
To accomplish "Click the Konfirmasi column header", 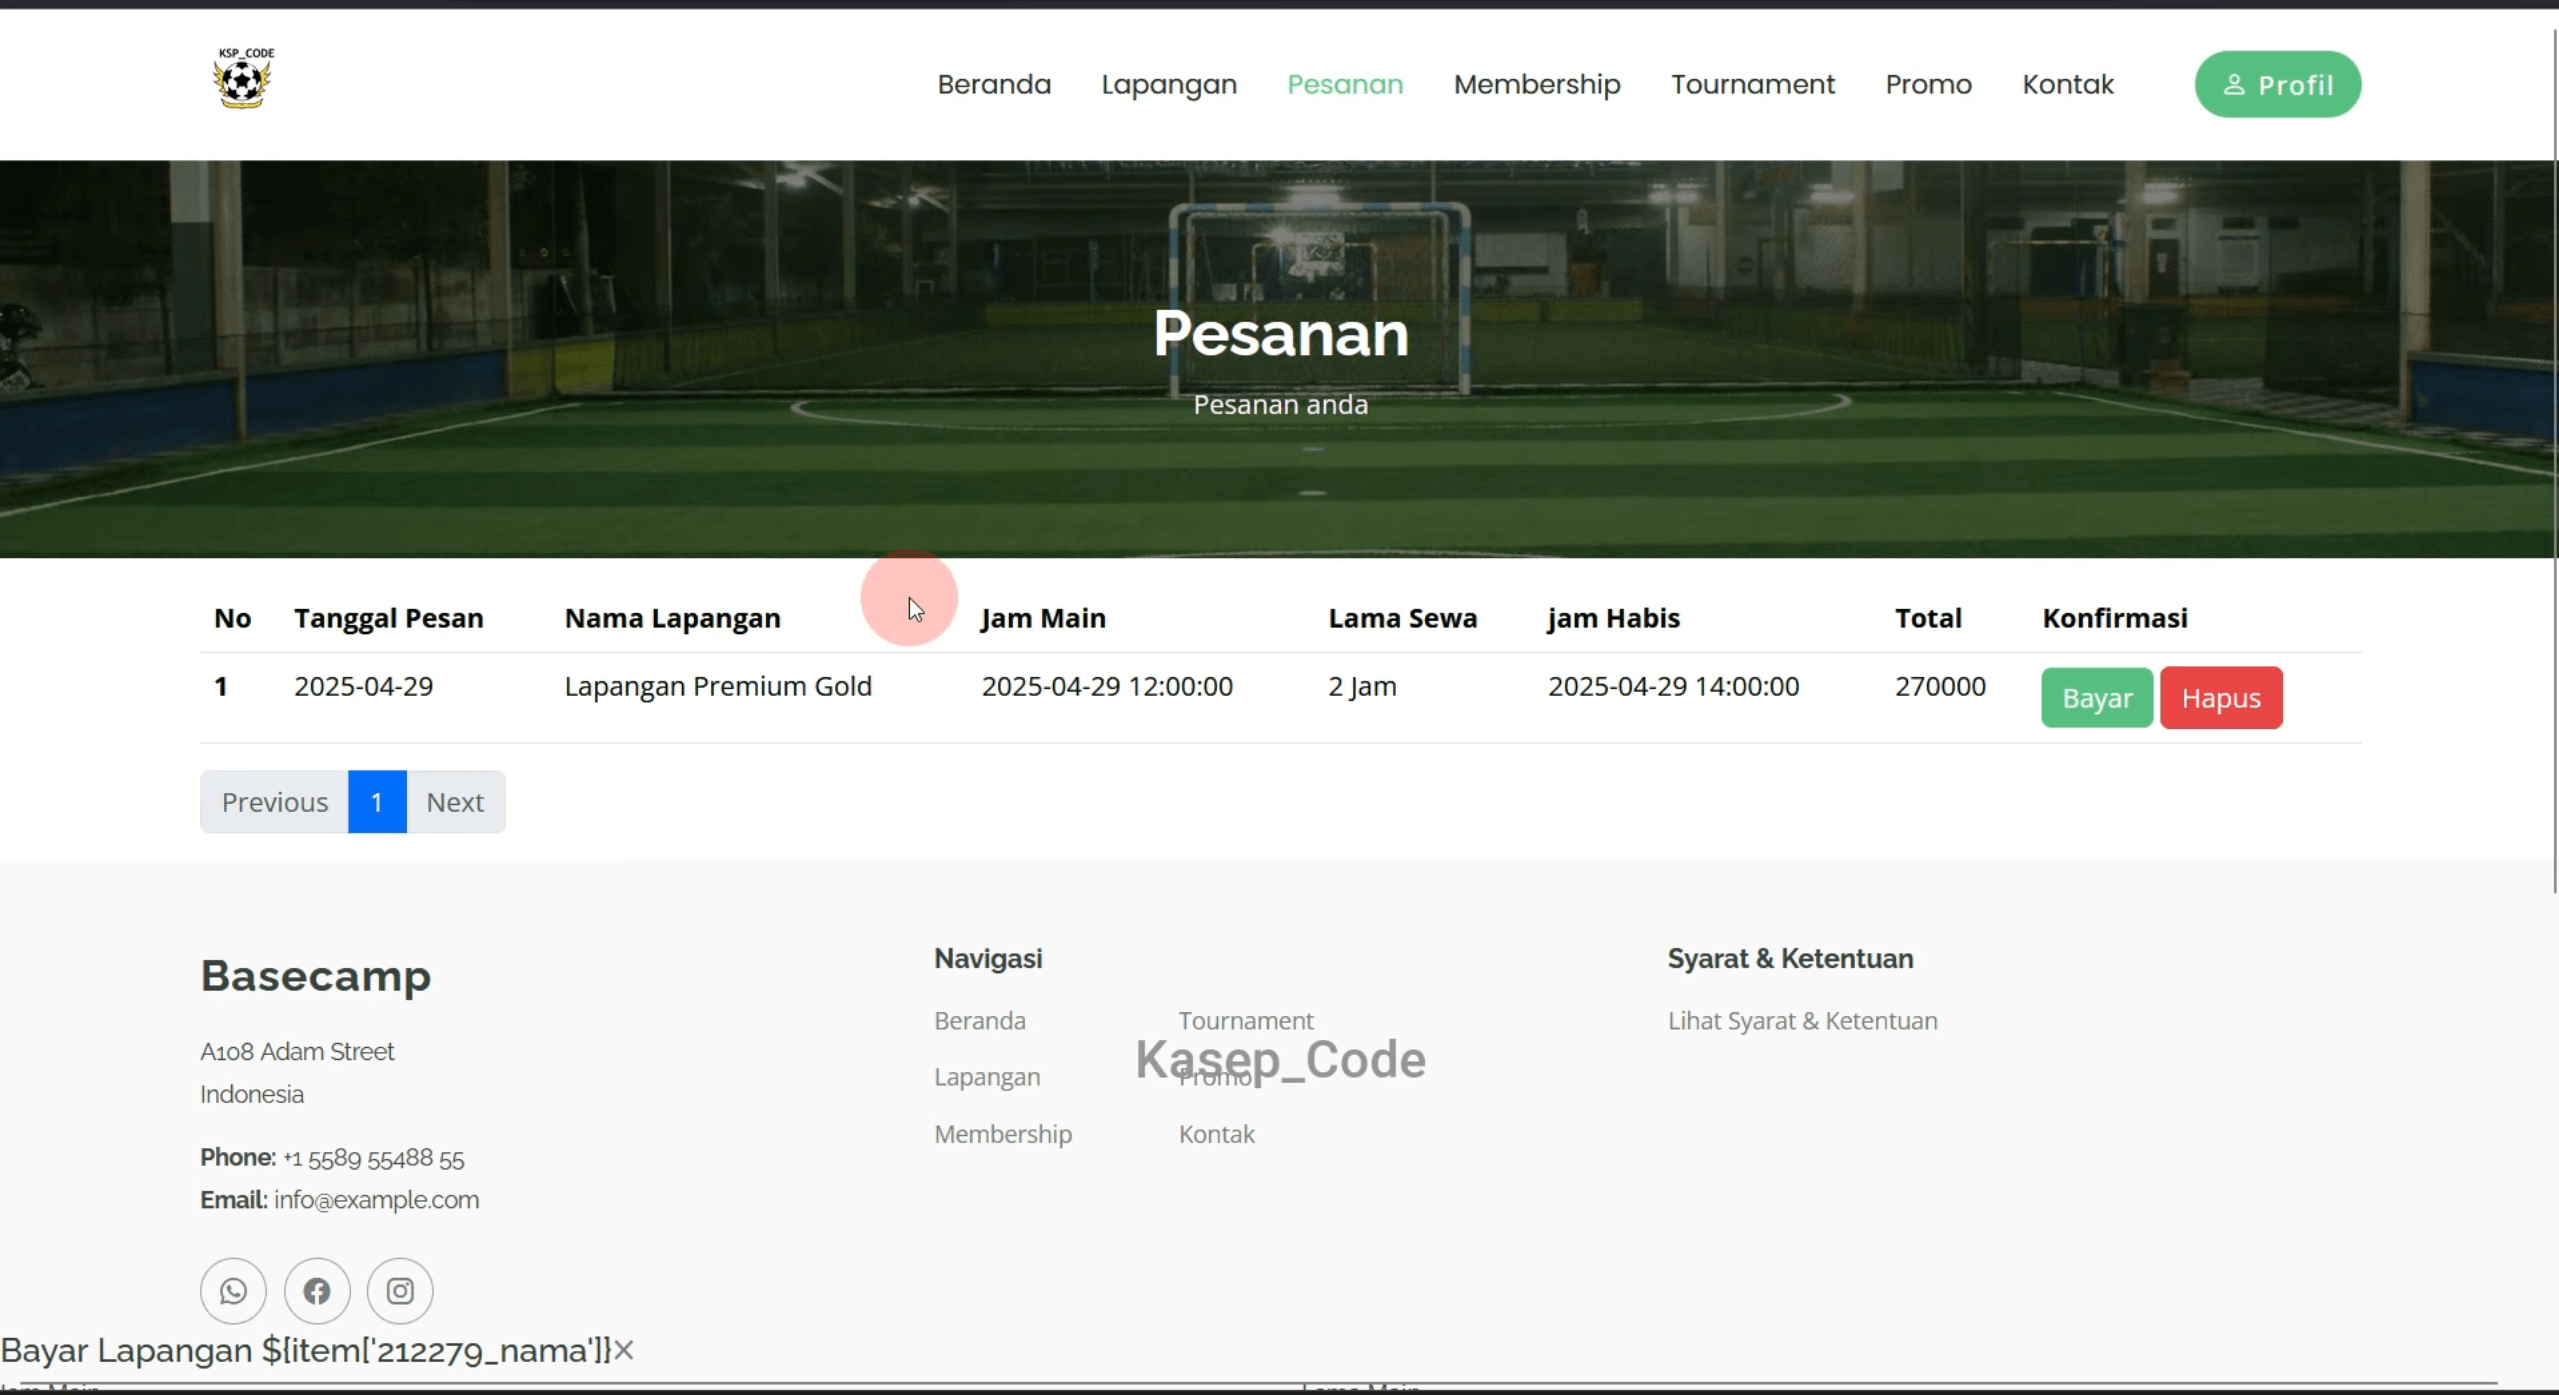I will click(2114, 618).
